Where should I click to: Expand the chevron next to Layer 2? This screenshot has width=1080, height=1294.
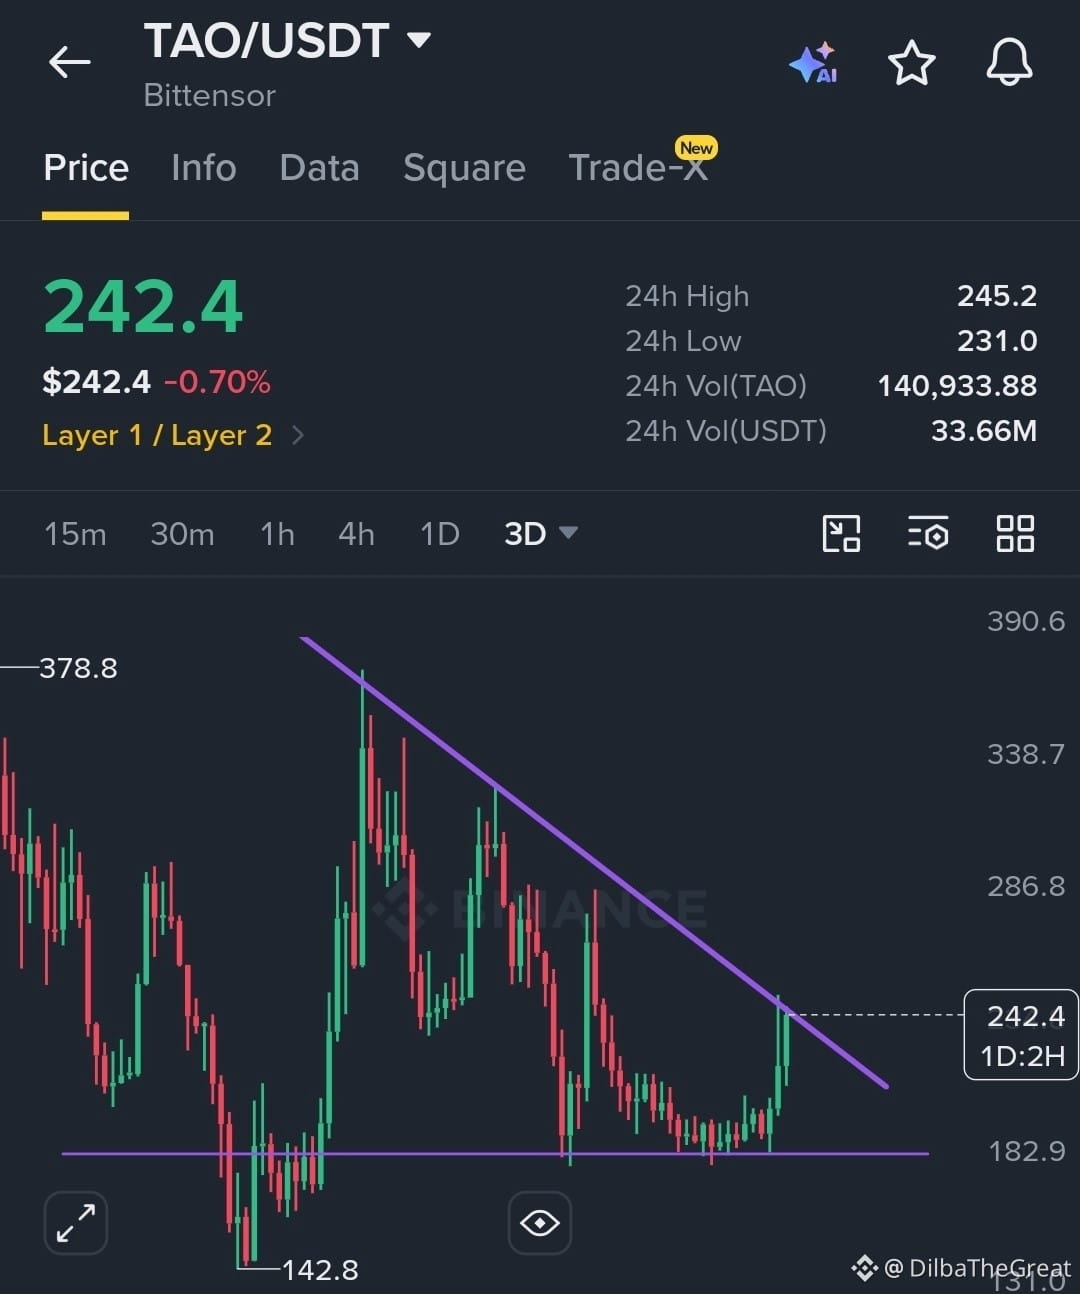click(x=298, y=435)
